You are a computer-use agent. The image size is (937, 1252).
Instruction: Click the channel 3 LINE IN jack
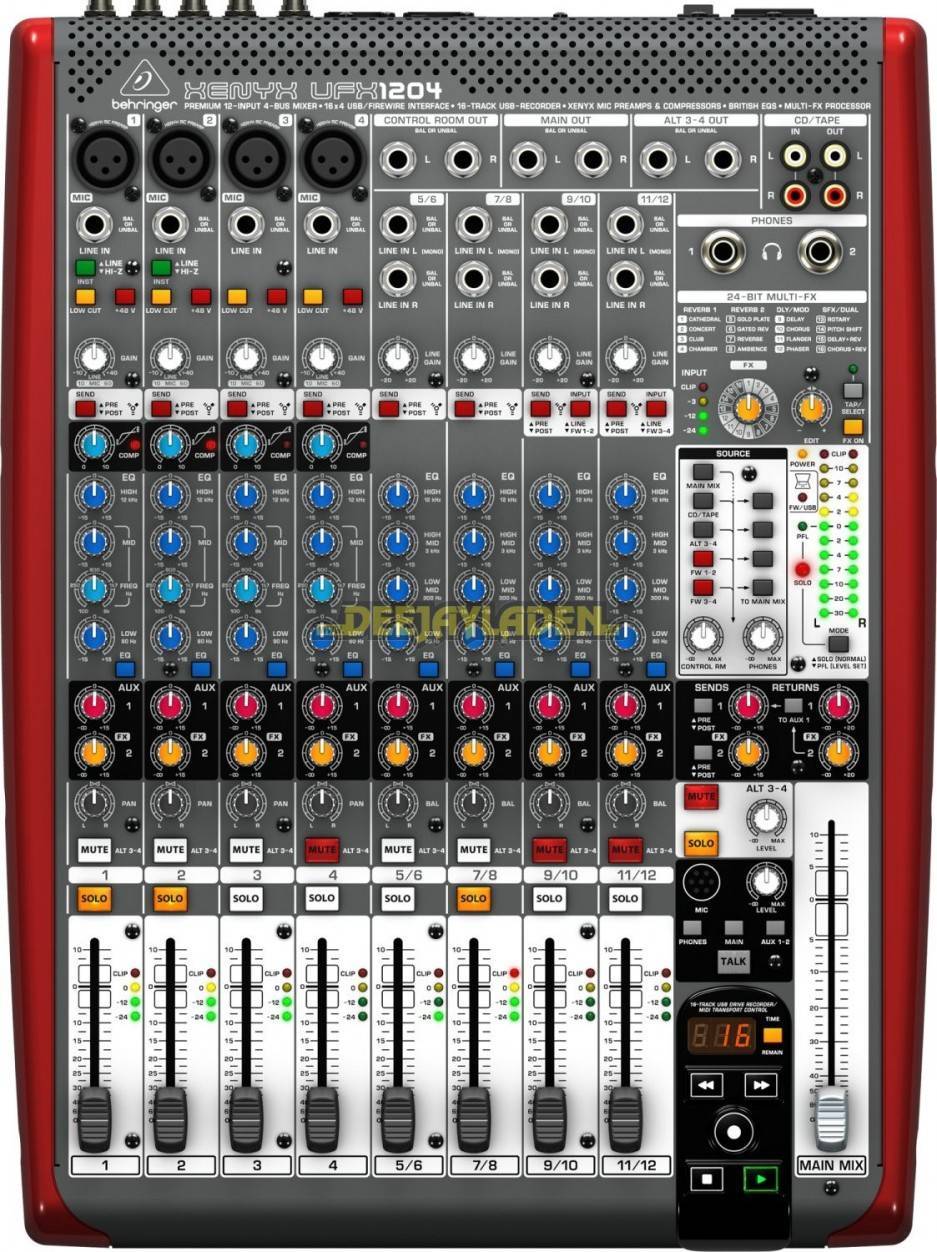[x=247, y=224]
